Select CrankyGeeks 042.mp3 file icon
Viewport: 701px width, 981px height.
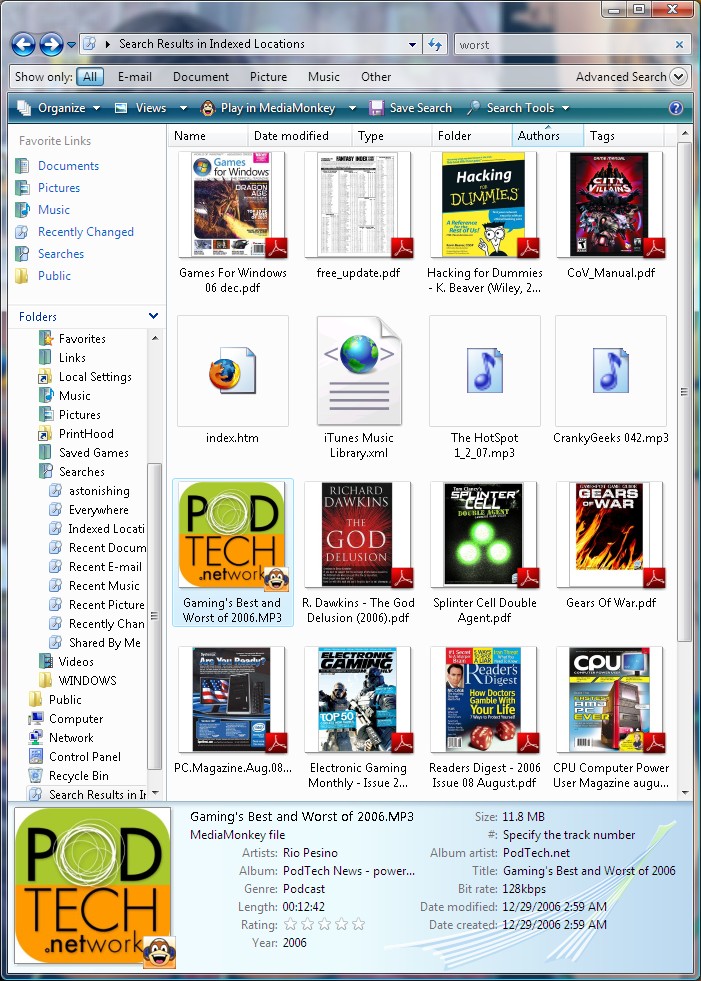click(610, 371)
